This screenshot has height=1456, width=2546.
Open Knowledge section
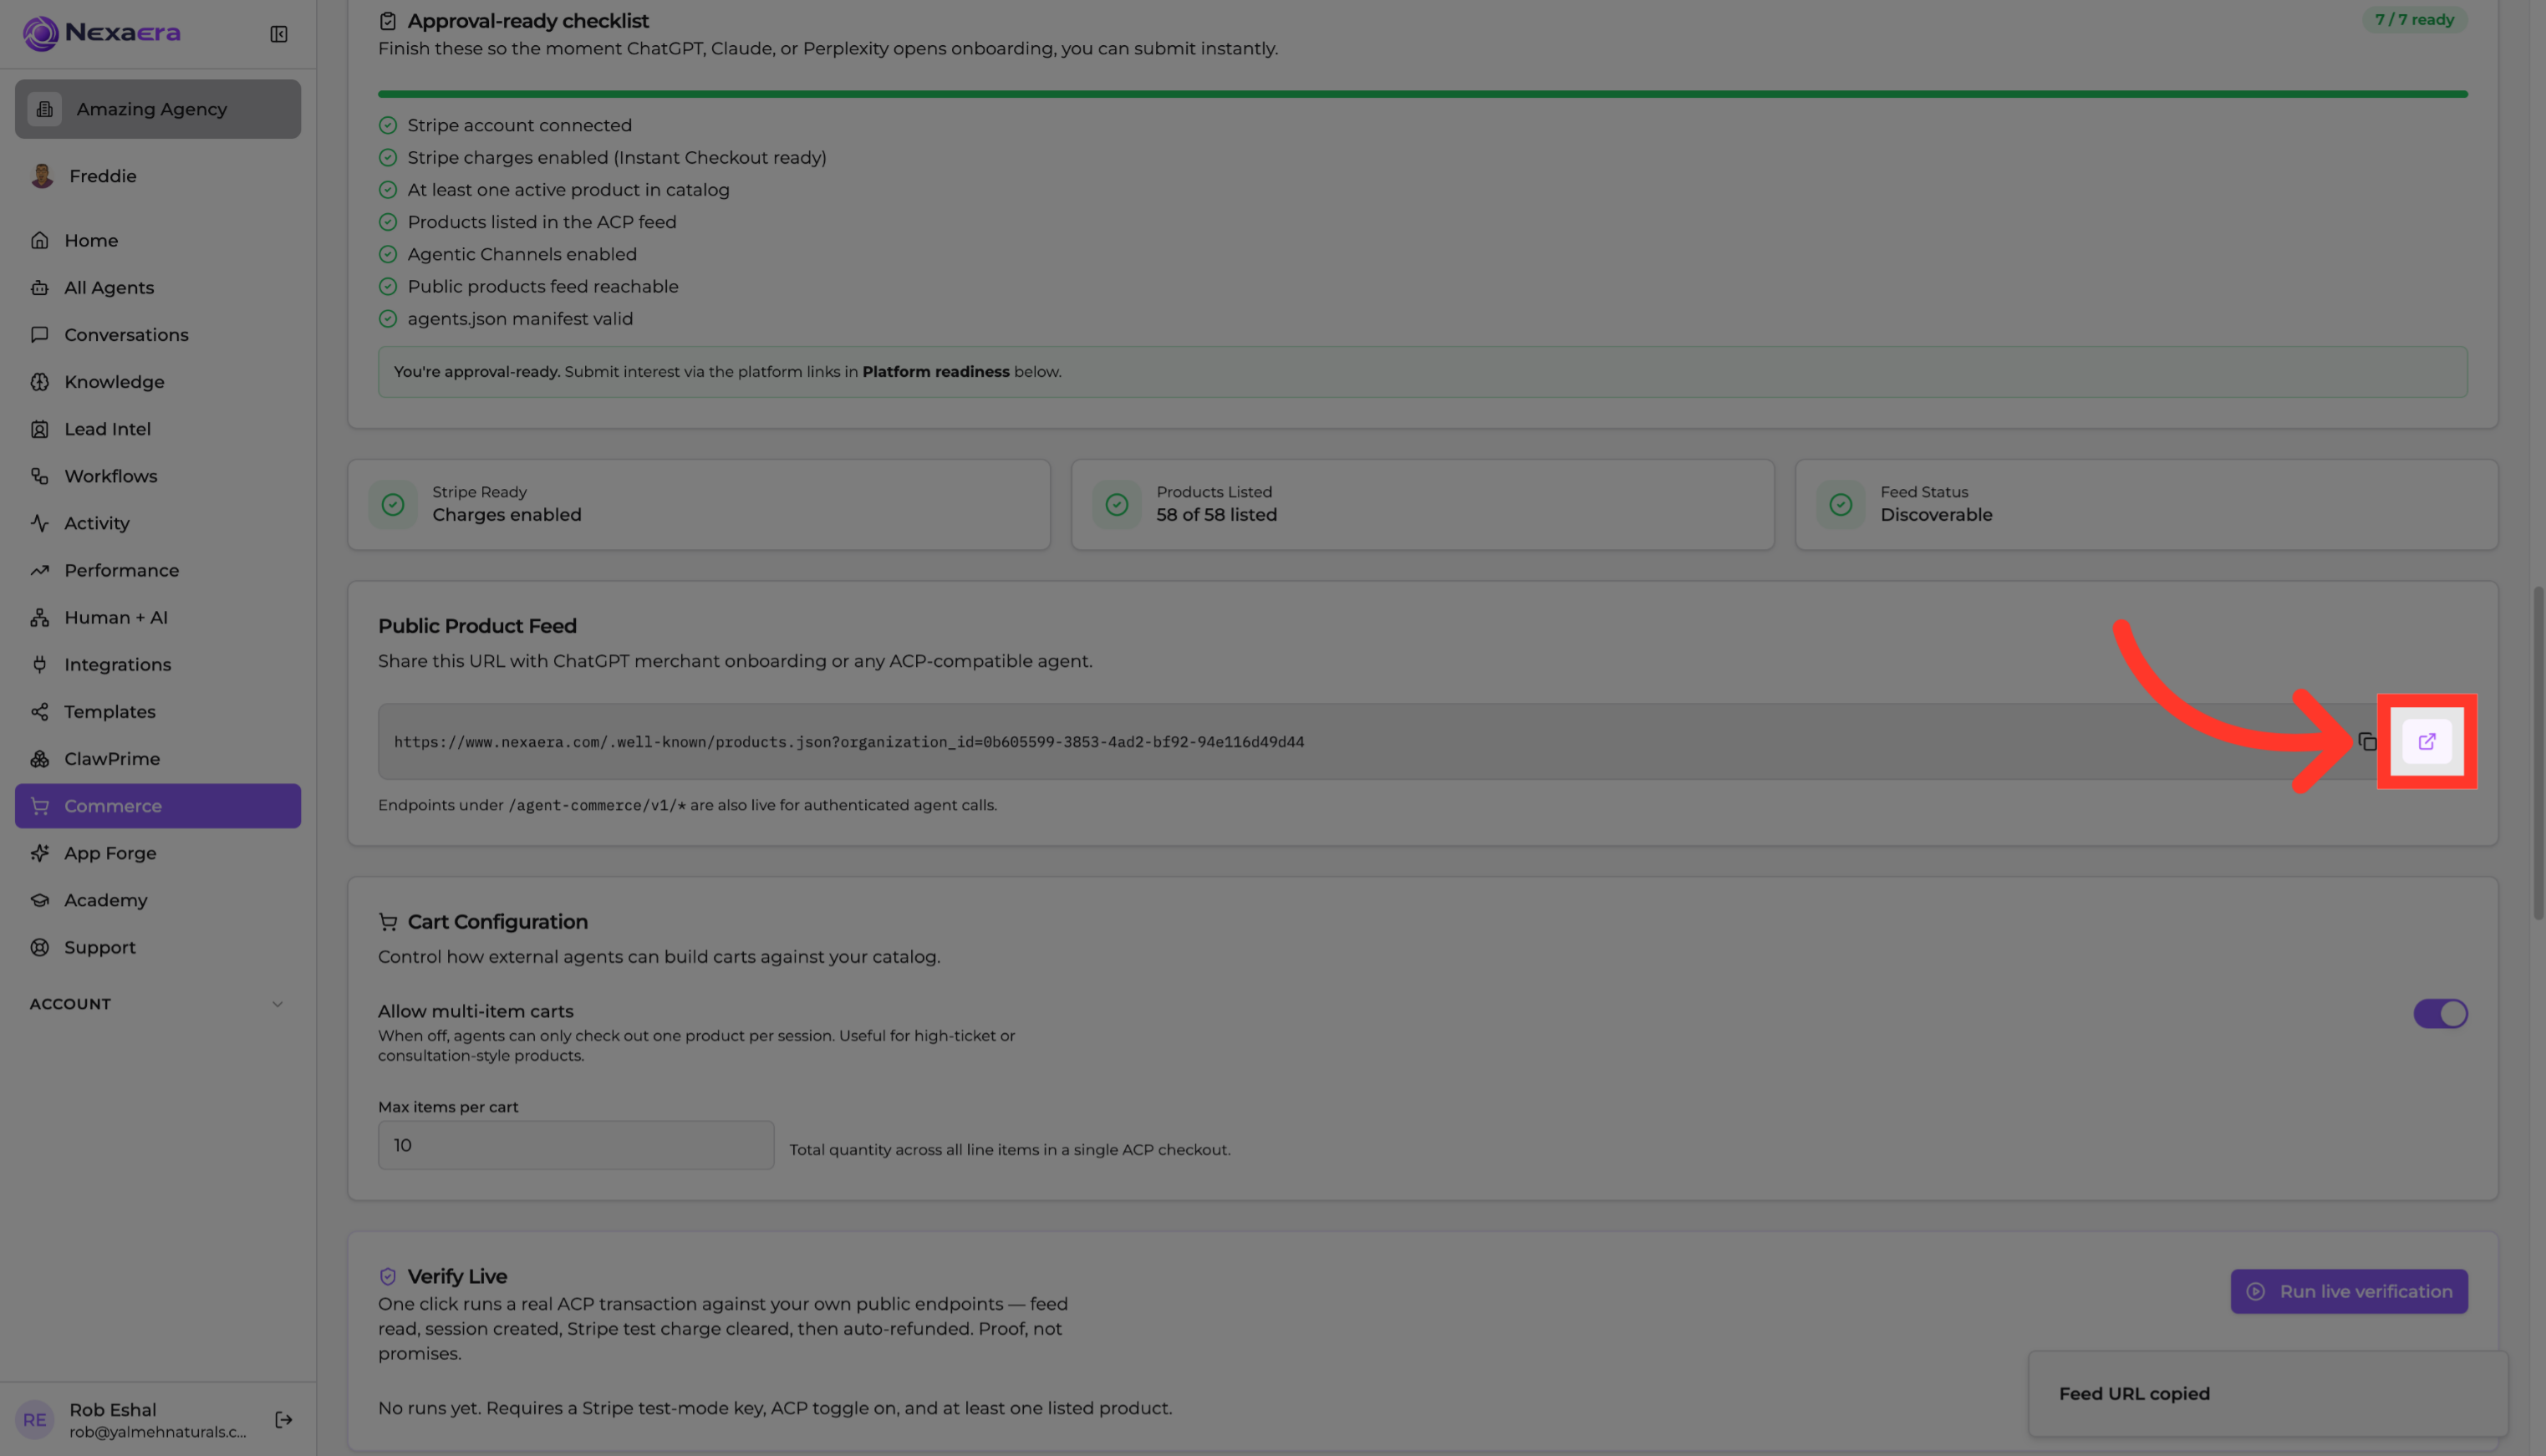[158, 381]
